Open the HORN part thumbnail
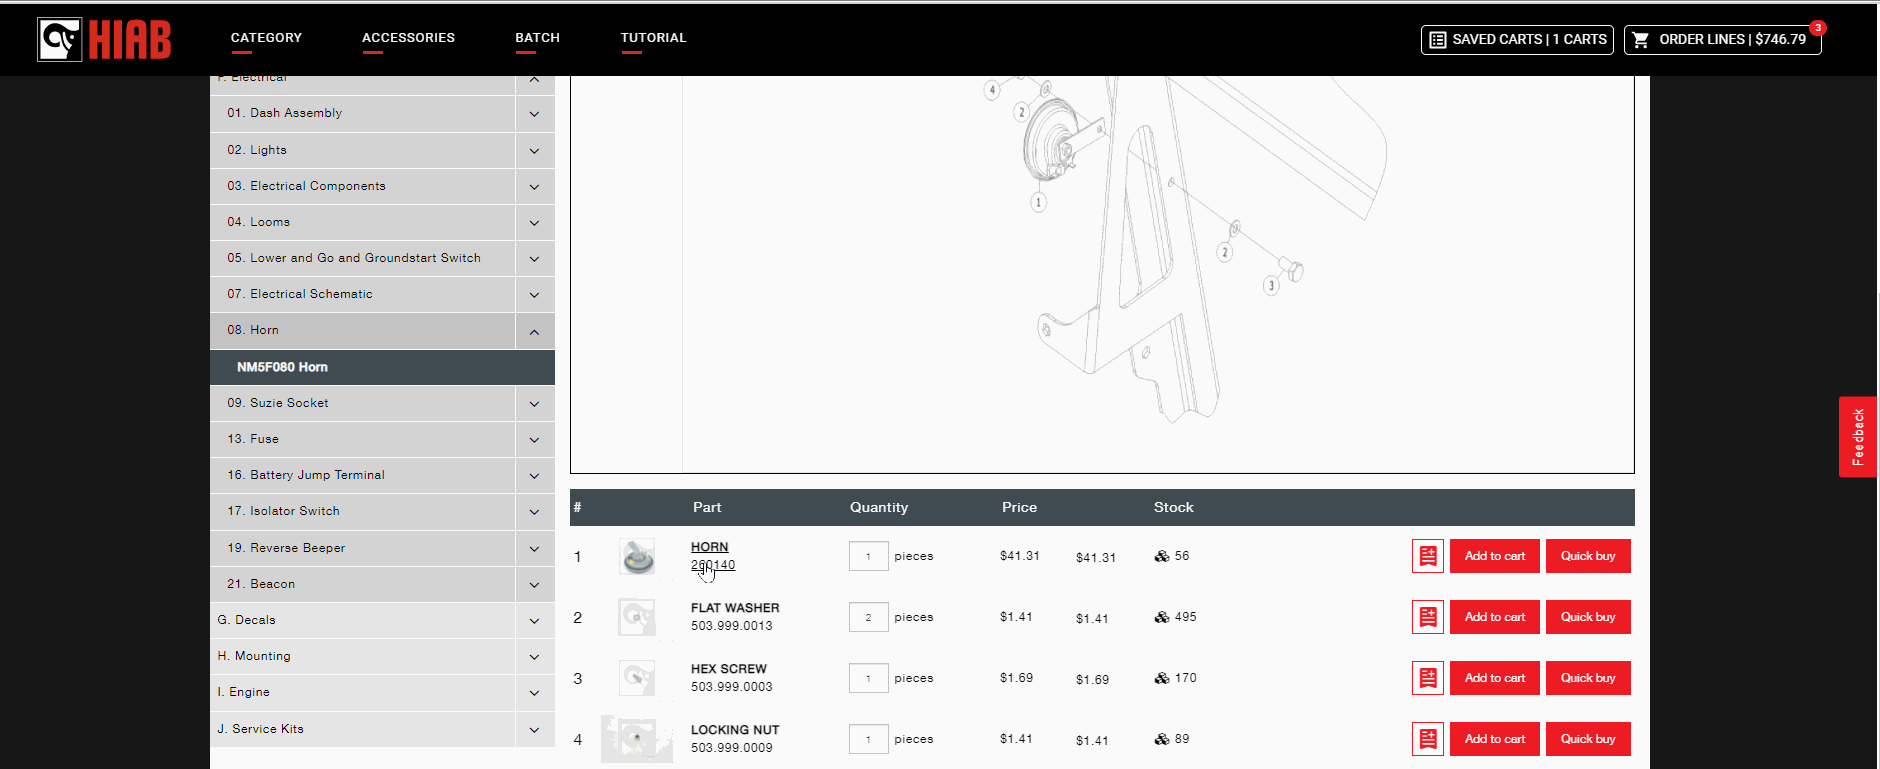 637,557
